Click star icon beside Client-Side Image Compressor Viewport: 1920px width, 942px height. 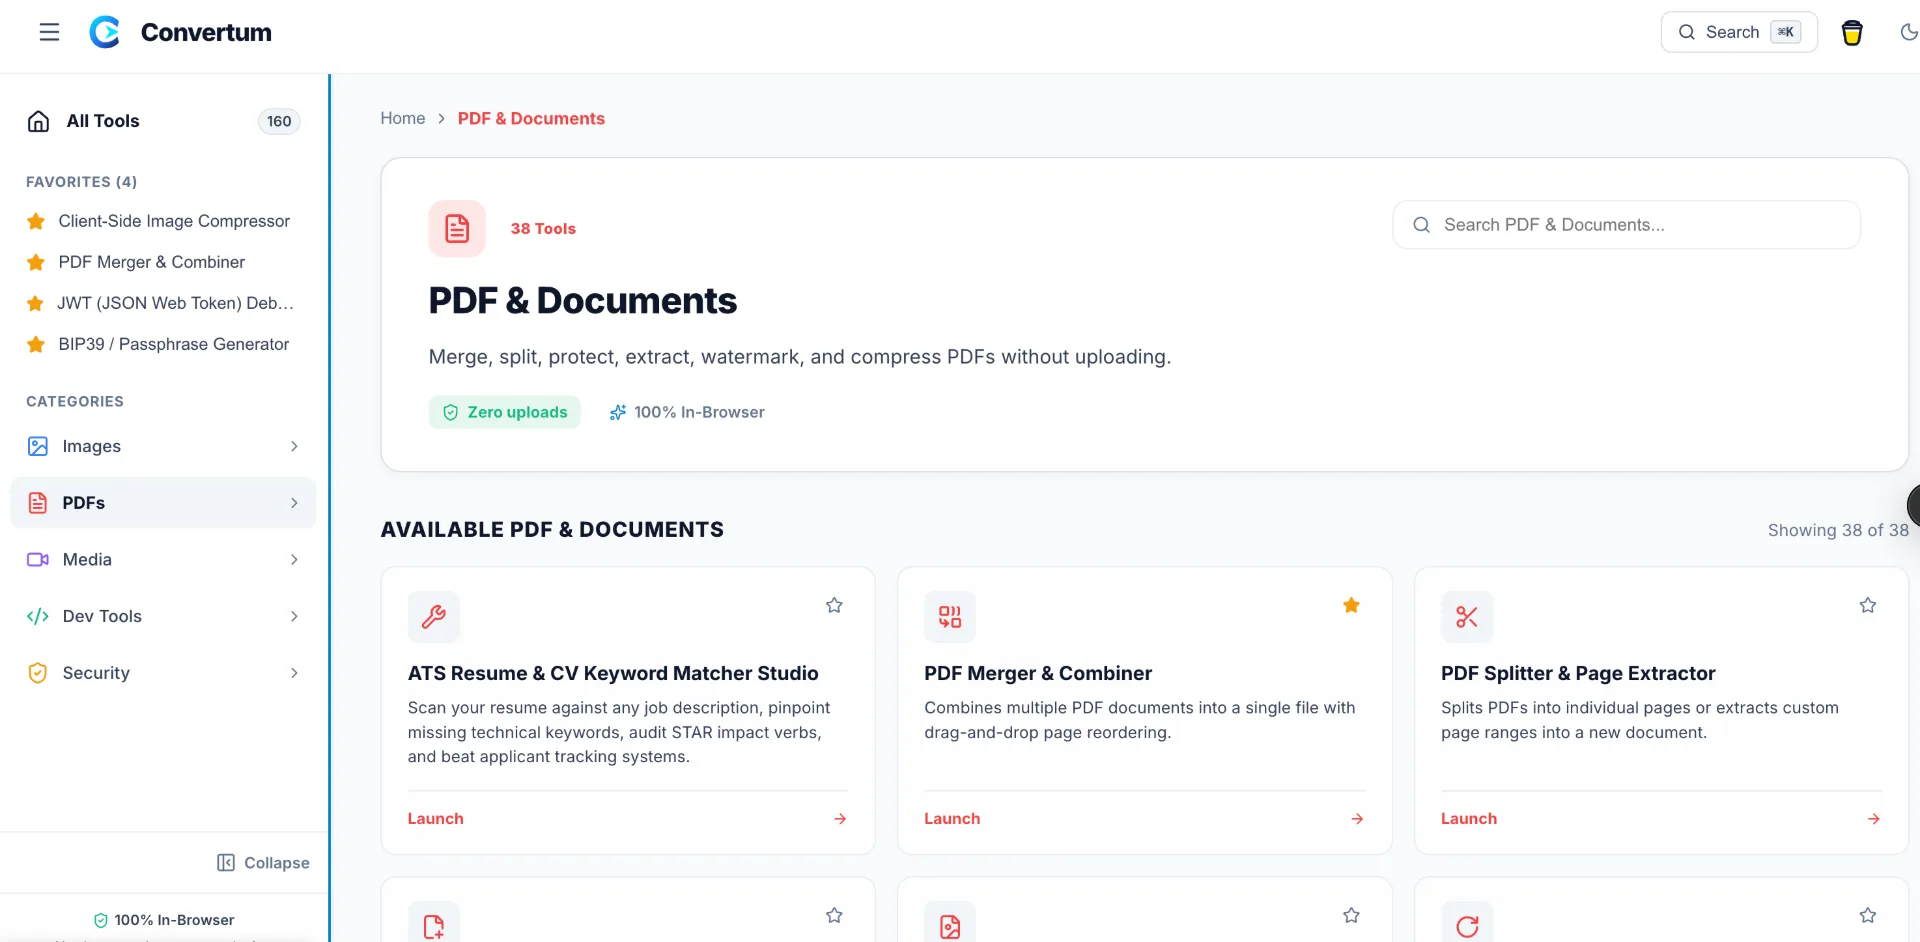click(36, 221)
